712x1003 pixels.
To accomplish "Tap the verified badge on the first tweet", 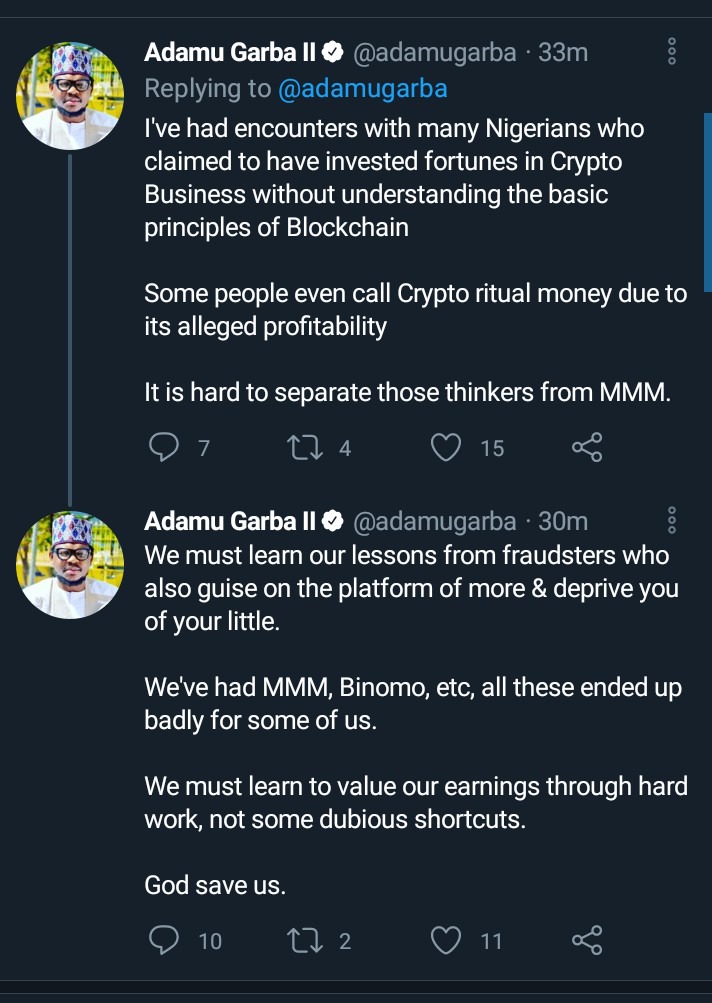I will [x=334, y=53].
